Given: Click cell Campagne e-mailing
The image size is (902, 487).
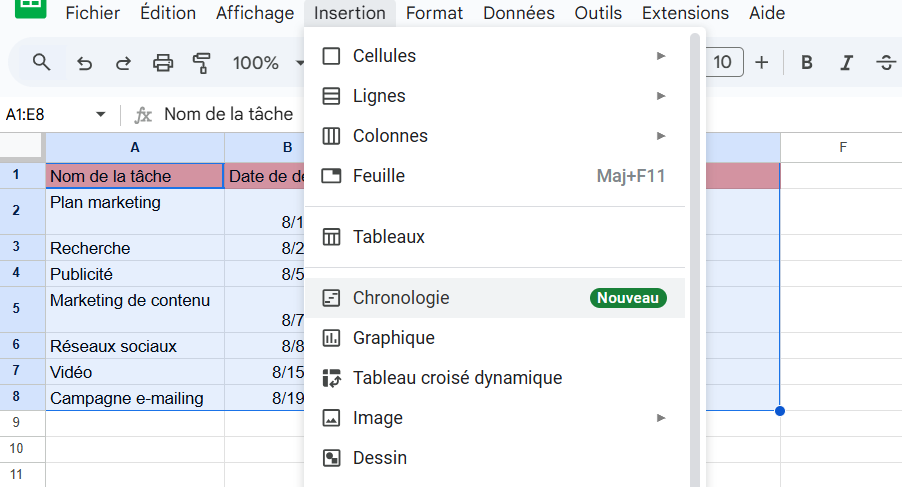Looking at the screenshot, I should coord(135,397).
